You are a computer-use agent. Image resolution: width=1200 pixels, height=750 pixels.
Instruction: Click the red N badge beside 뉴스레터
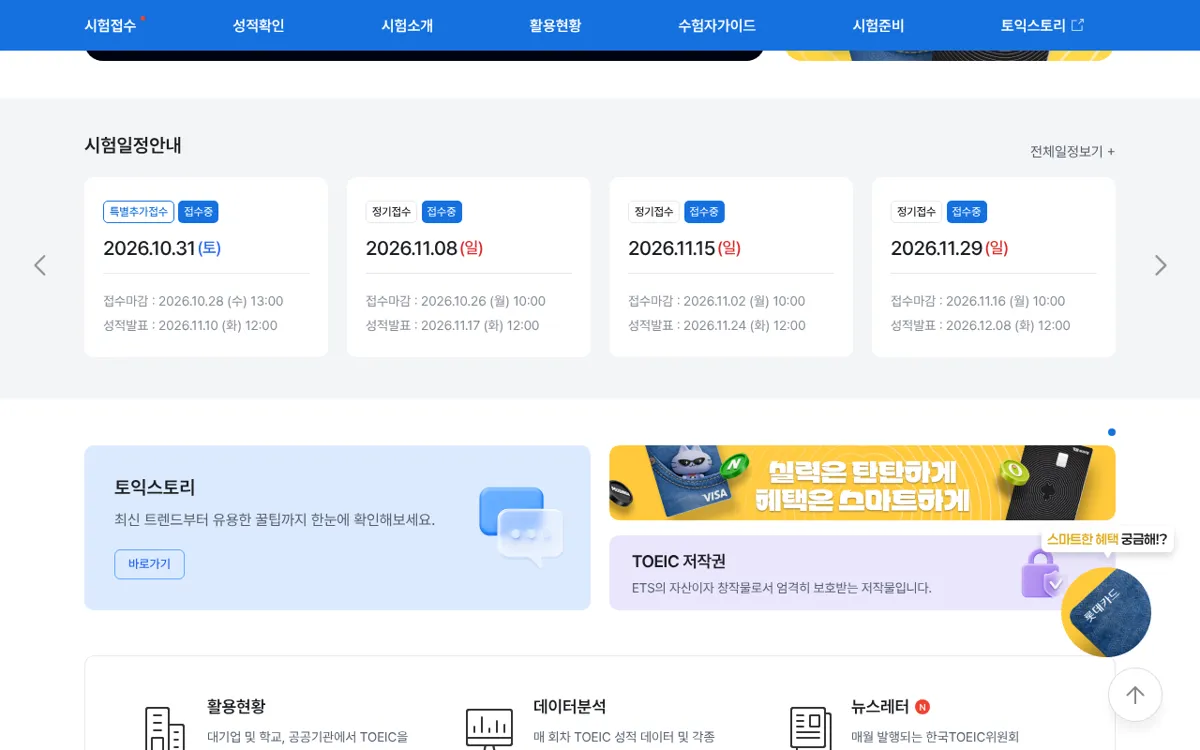(922, 707)
